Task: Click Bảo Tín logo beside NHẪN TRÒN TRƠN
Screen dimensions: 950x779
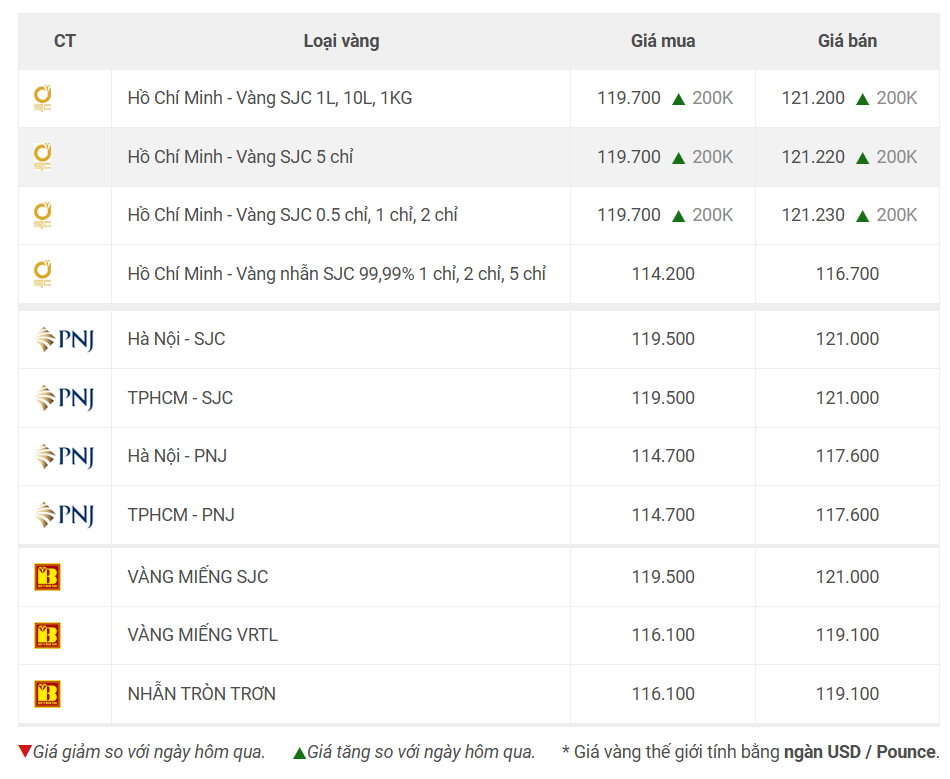Action: click(x=47, y=694)
